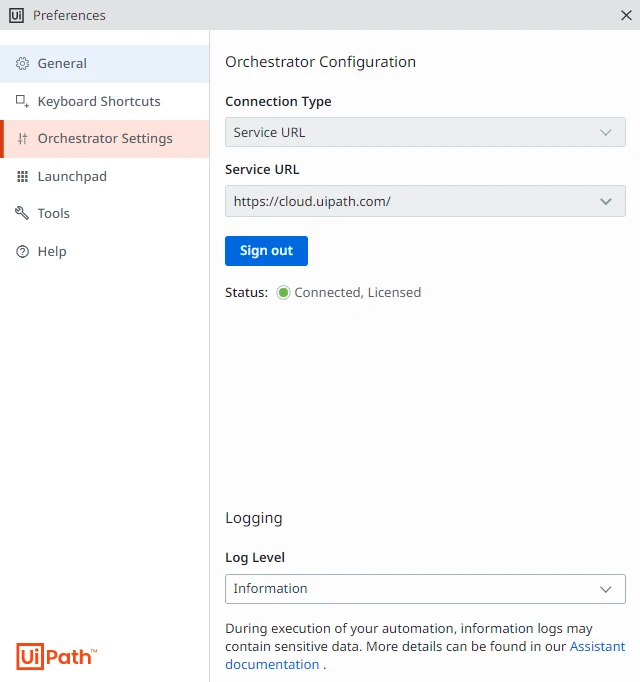
Task: Click the 'Log Level' label
Action: [255, 558]
